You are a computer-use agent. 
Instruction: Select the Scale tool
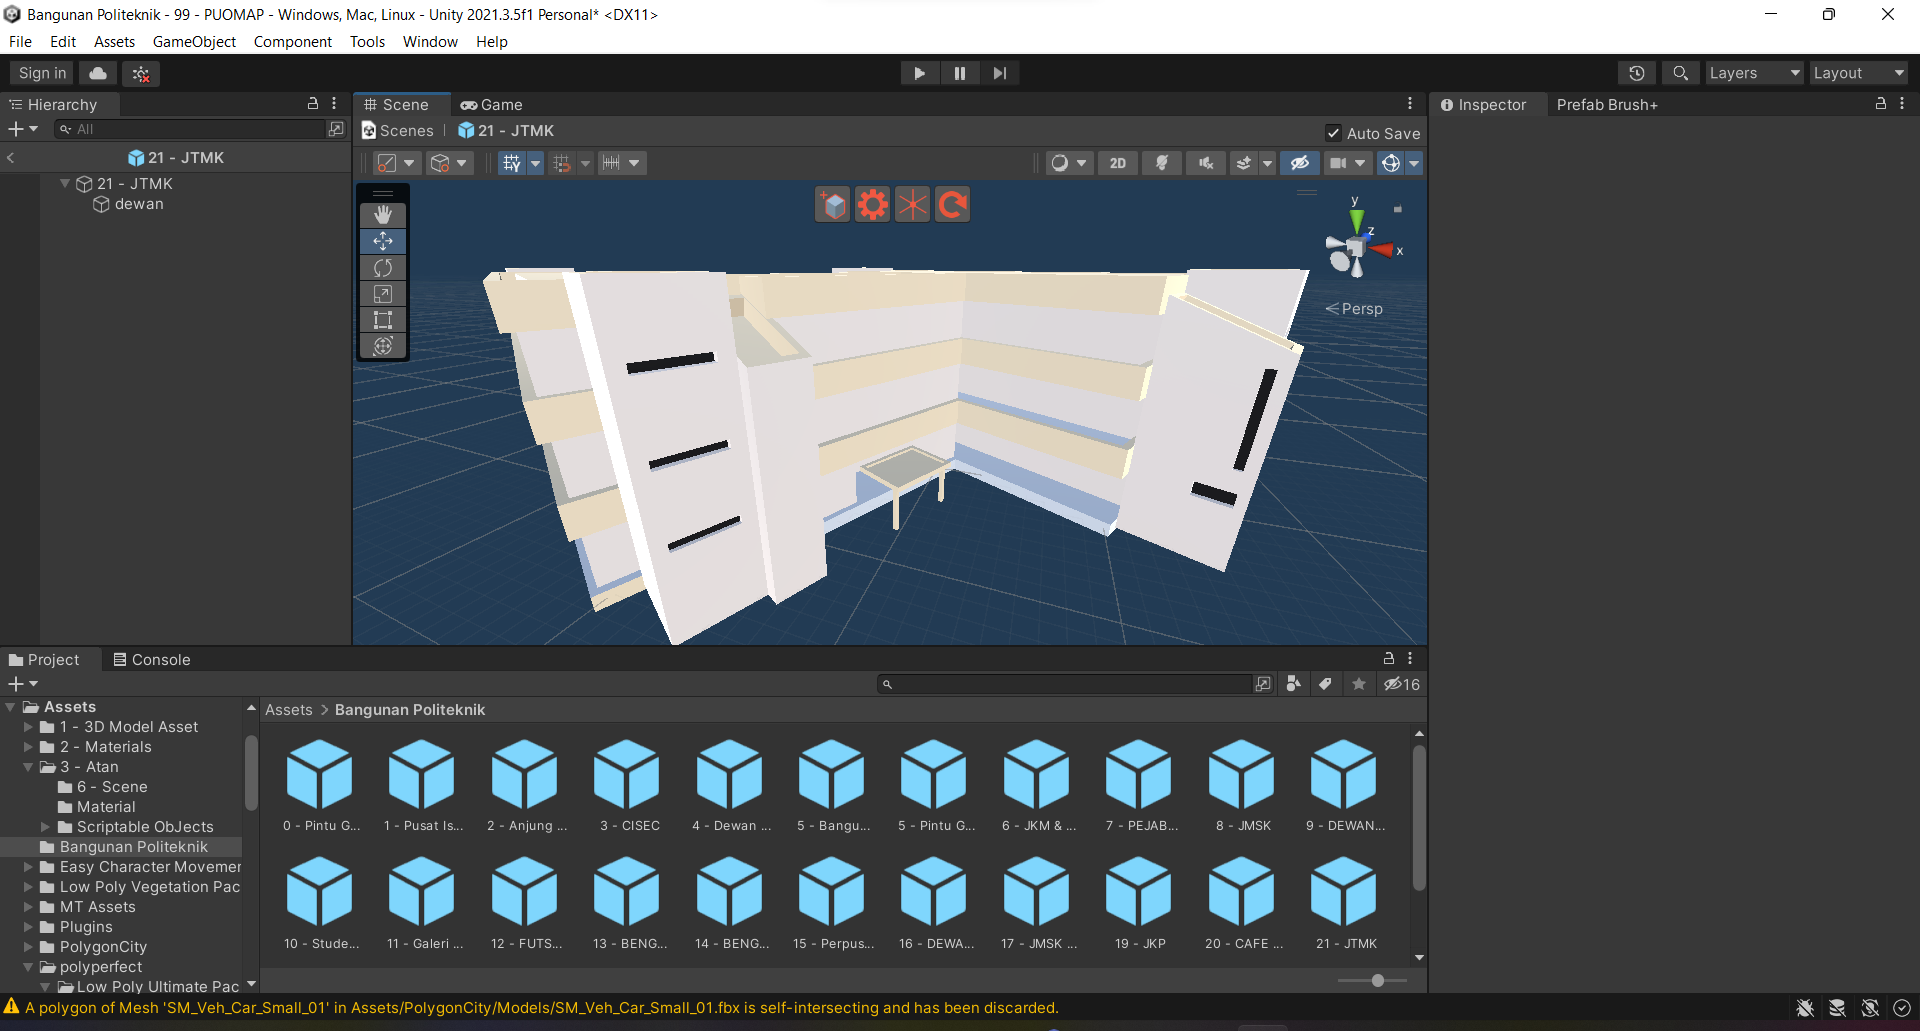pyautogui.click(x=383, y=294)
